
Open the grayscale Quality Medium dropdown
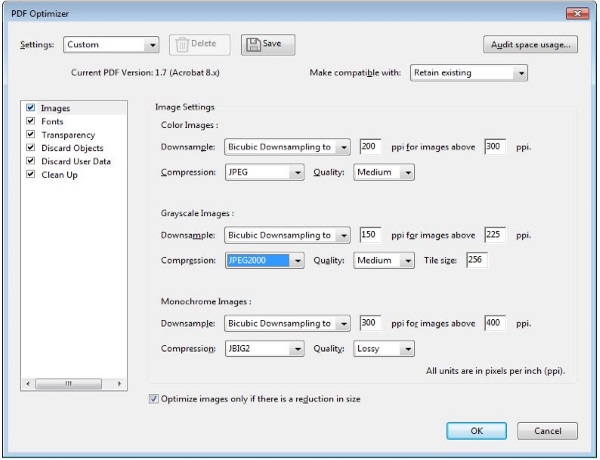(x=384, y=260)
